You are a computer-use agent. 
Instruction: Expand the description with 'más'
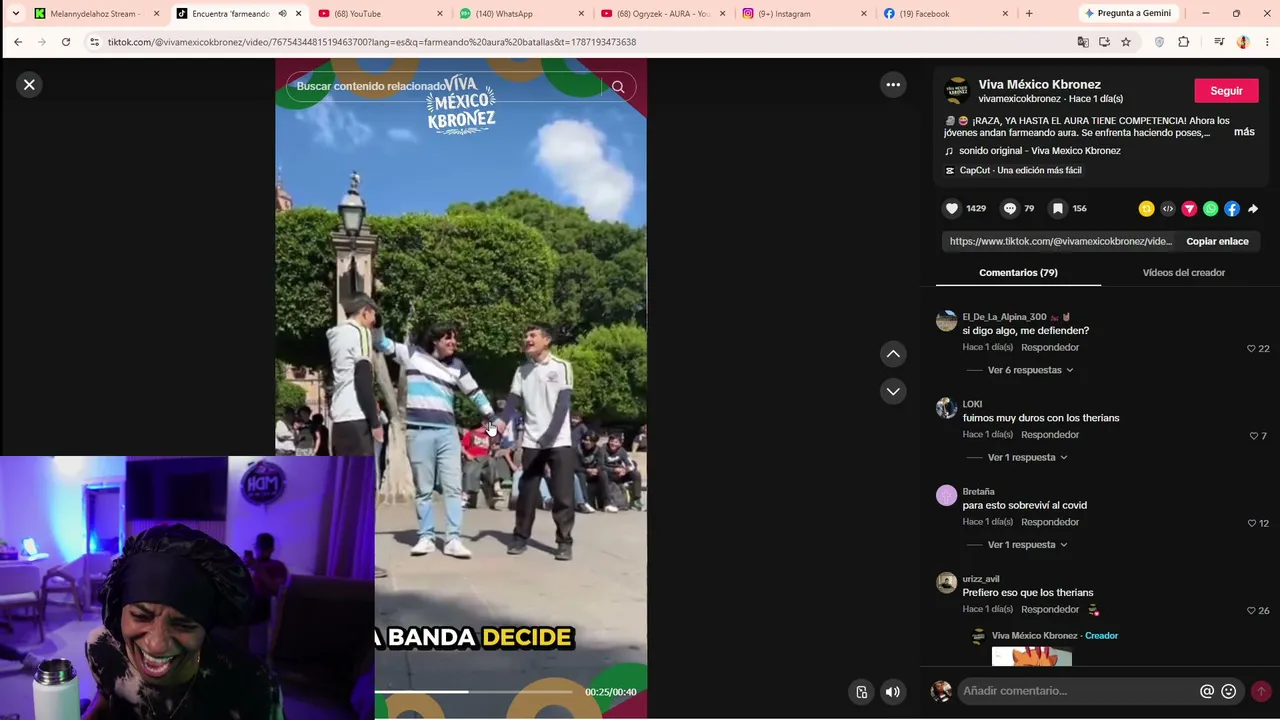(1244, 132)
